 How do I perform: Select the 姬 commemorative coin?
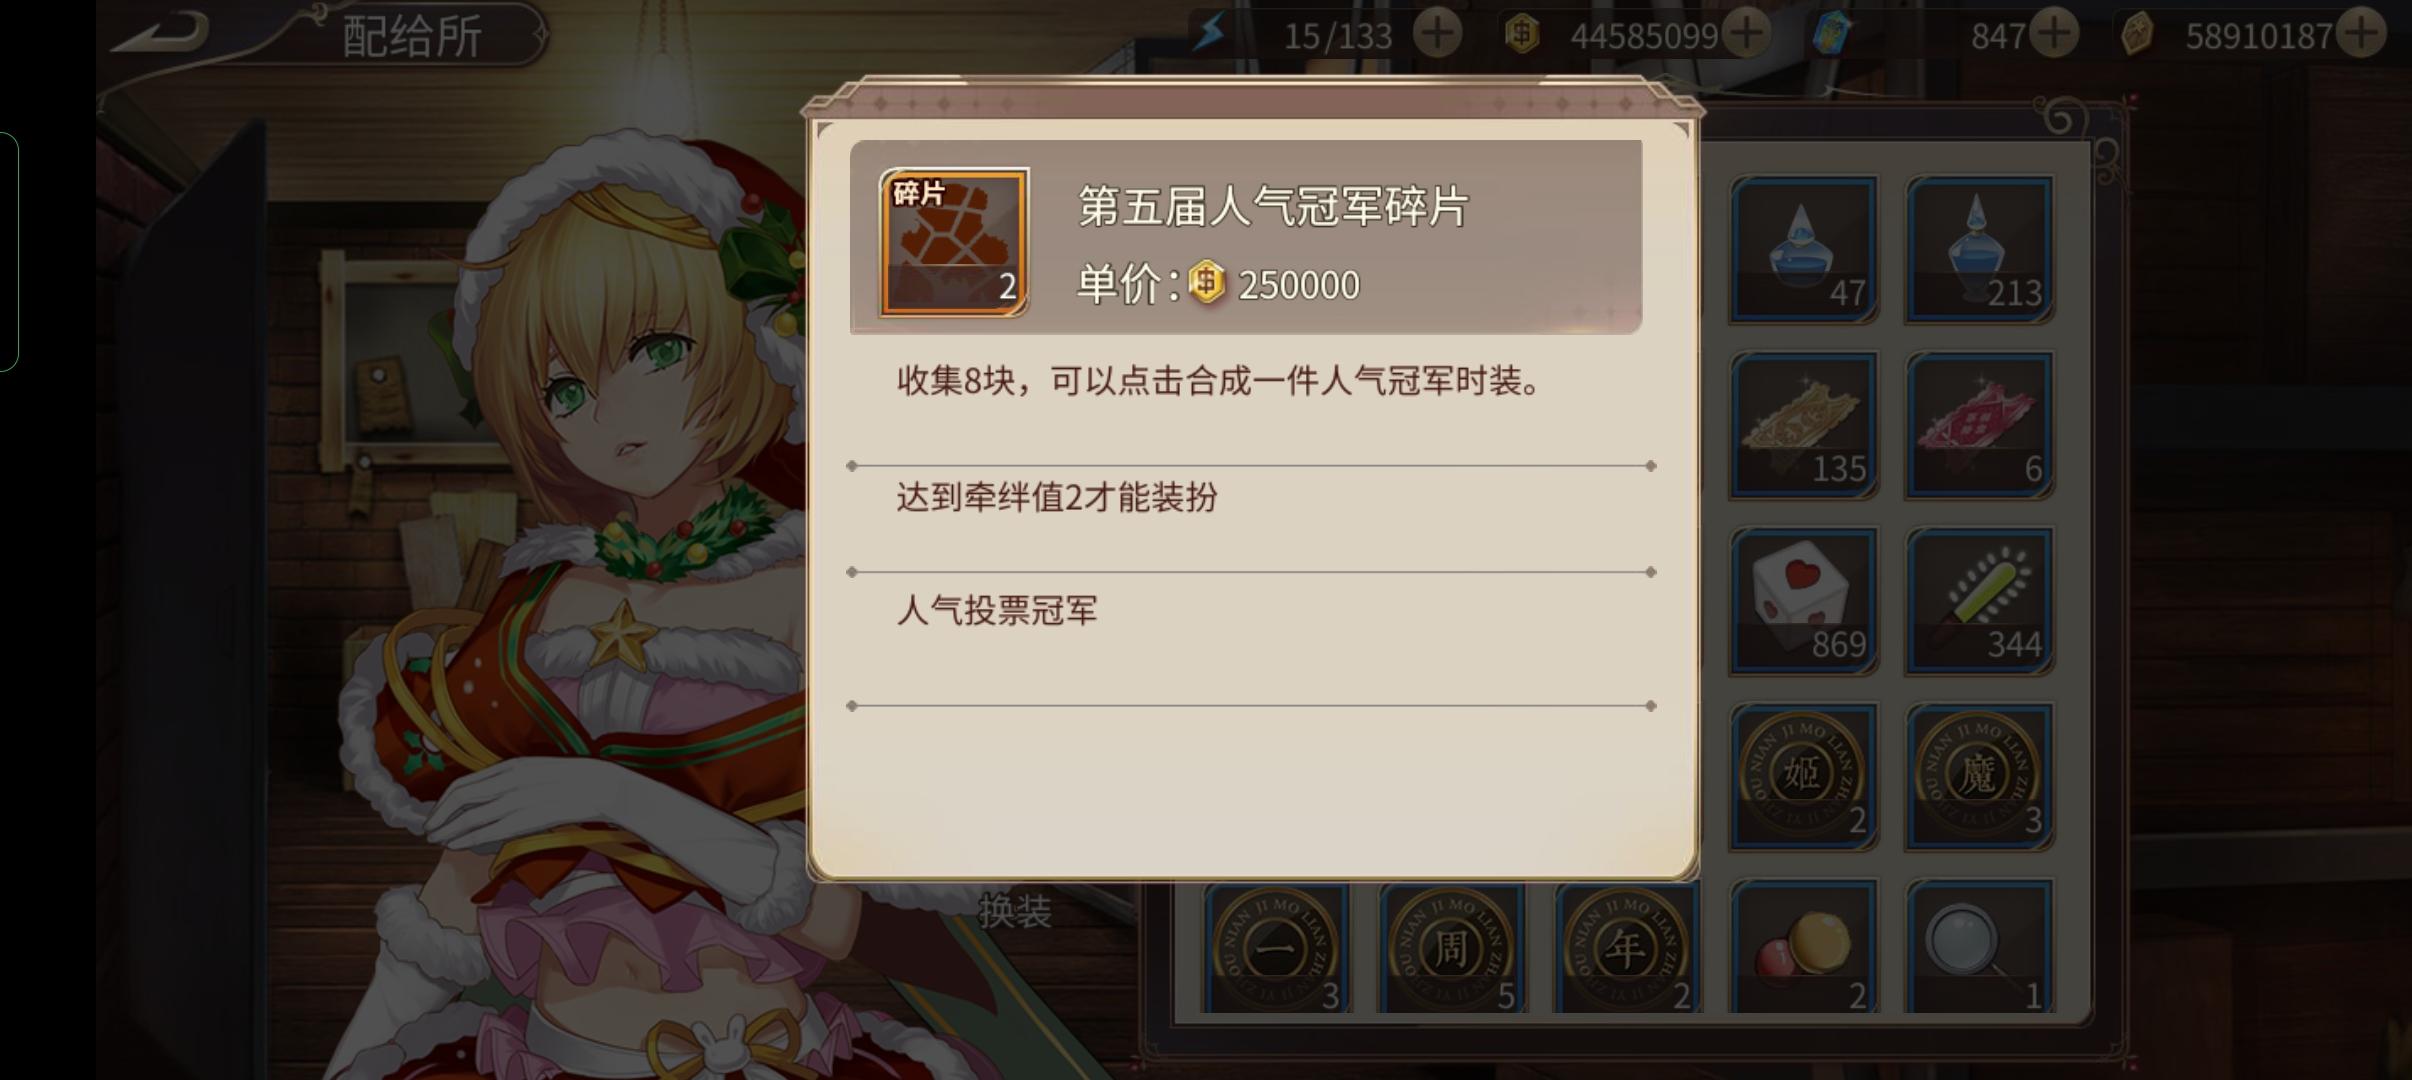1804,777
